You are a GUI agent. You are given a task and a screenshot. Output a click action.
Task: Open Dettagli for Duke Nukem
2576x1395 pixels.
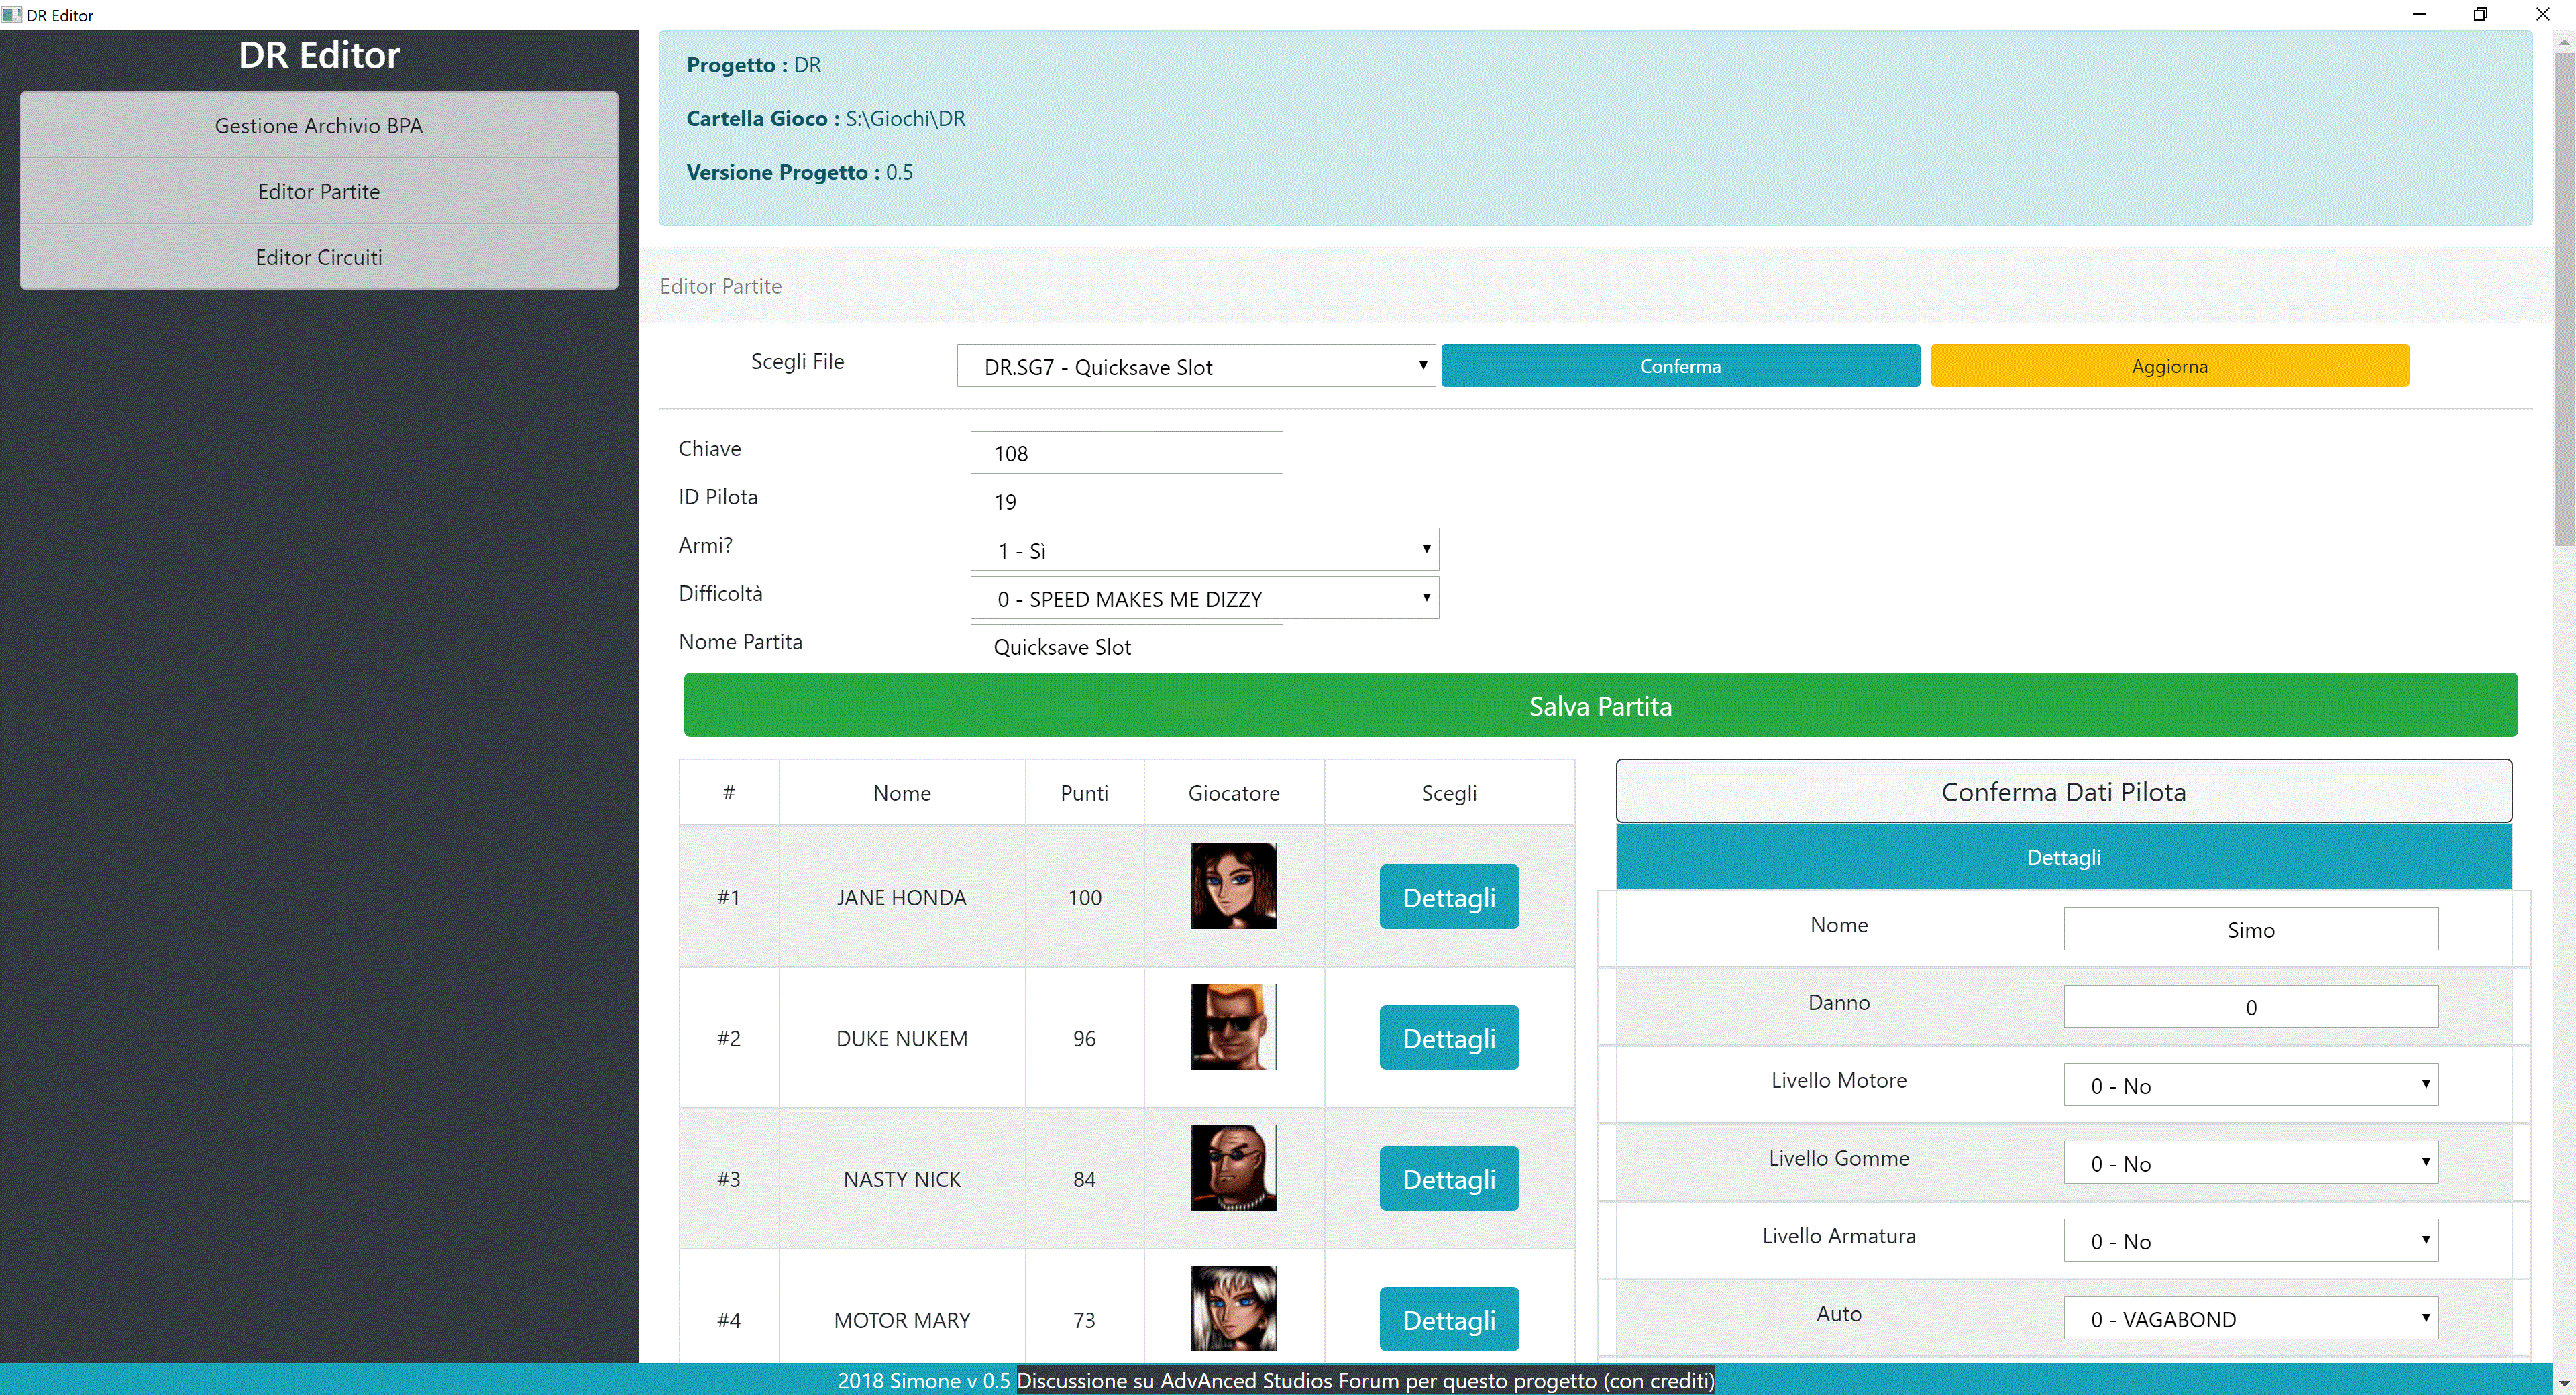(1449, 1038)
